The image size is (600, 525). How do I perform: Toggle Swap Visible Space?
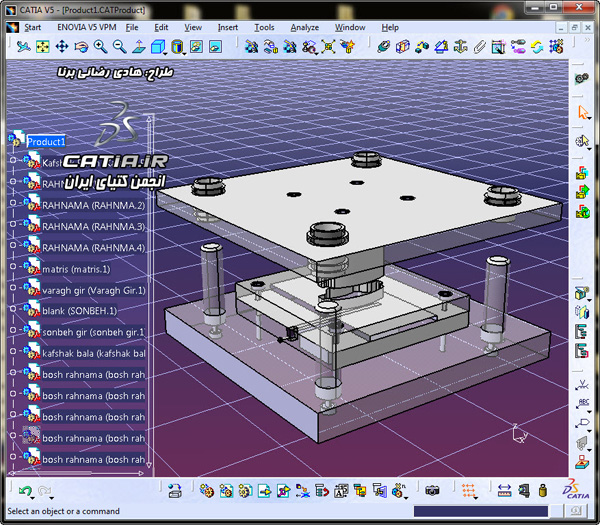click(215, 47)
